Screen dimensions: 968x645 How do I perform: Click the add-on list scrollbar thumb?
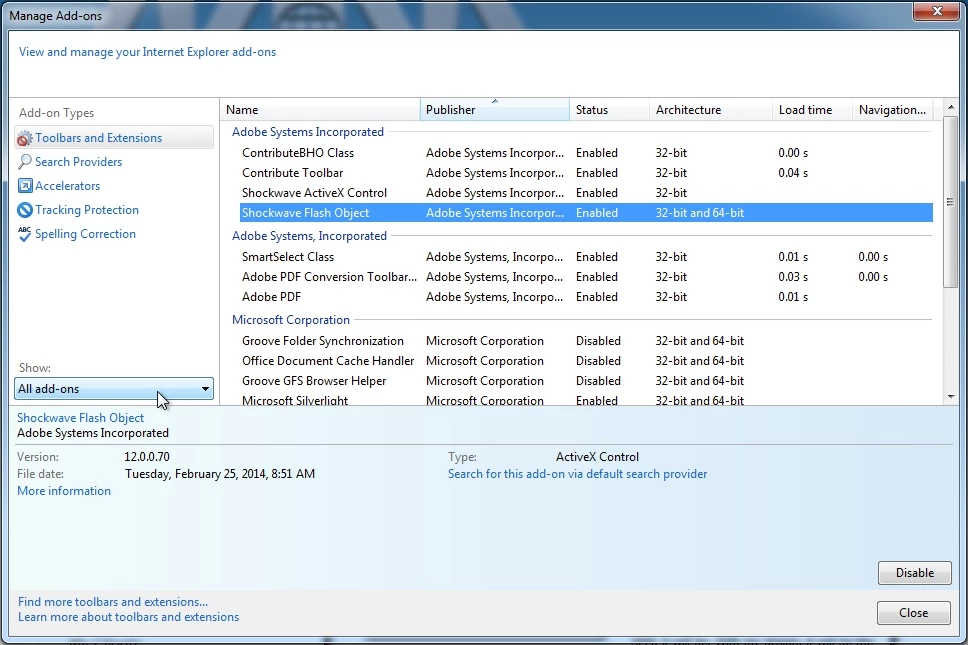point(951,202)
